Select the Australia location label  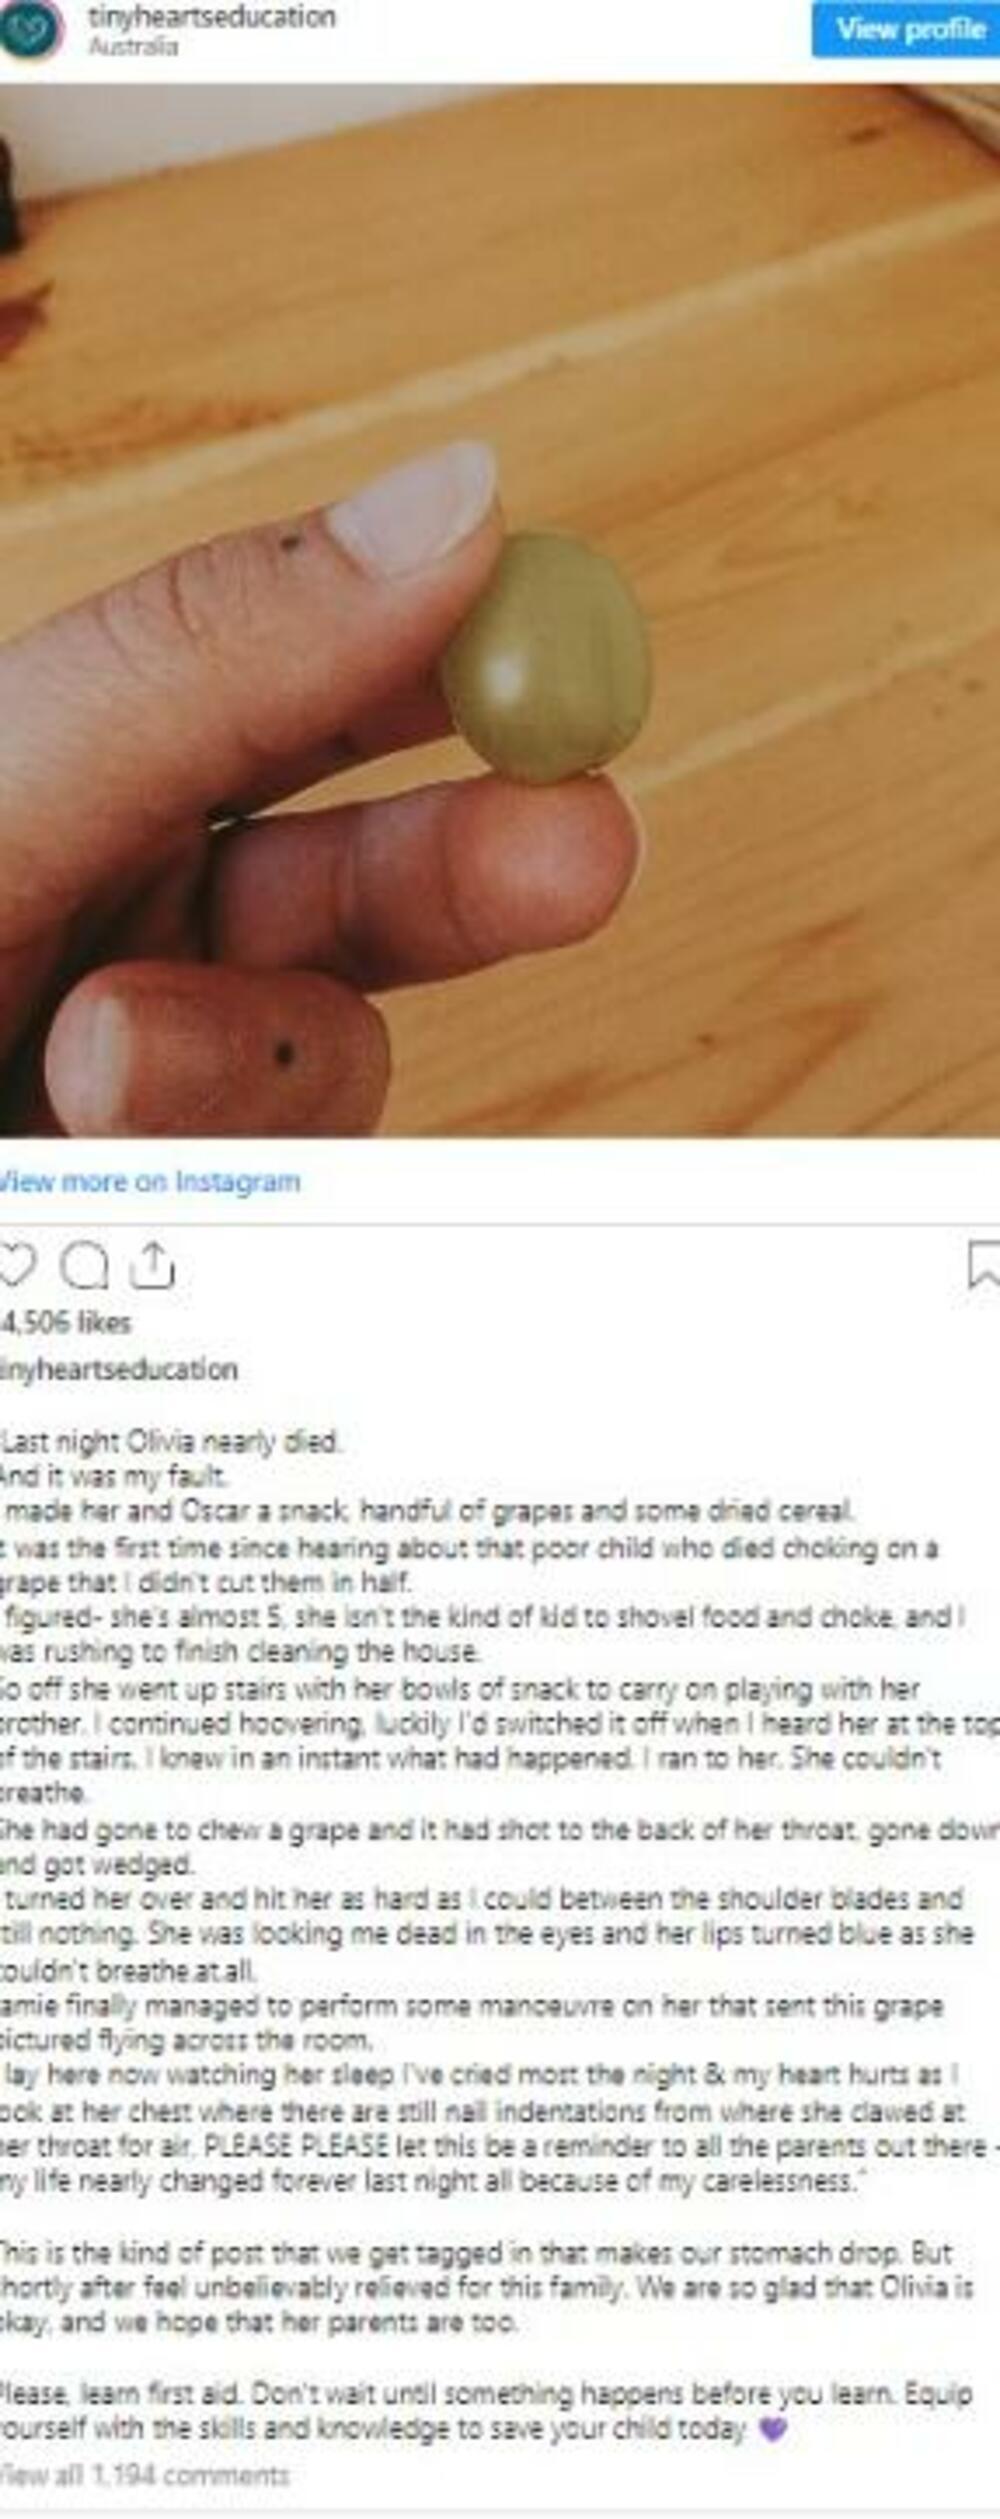click(133, 46)
